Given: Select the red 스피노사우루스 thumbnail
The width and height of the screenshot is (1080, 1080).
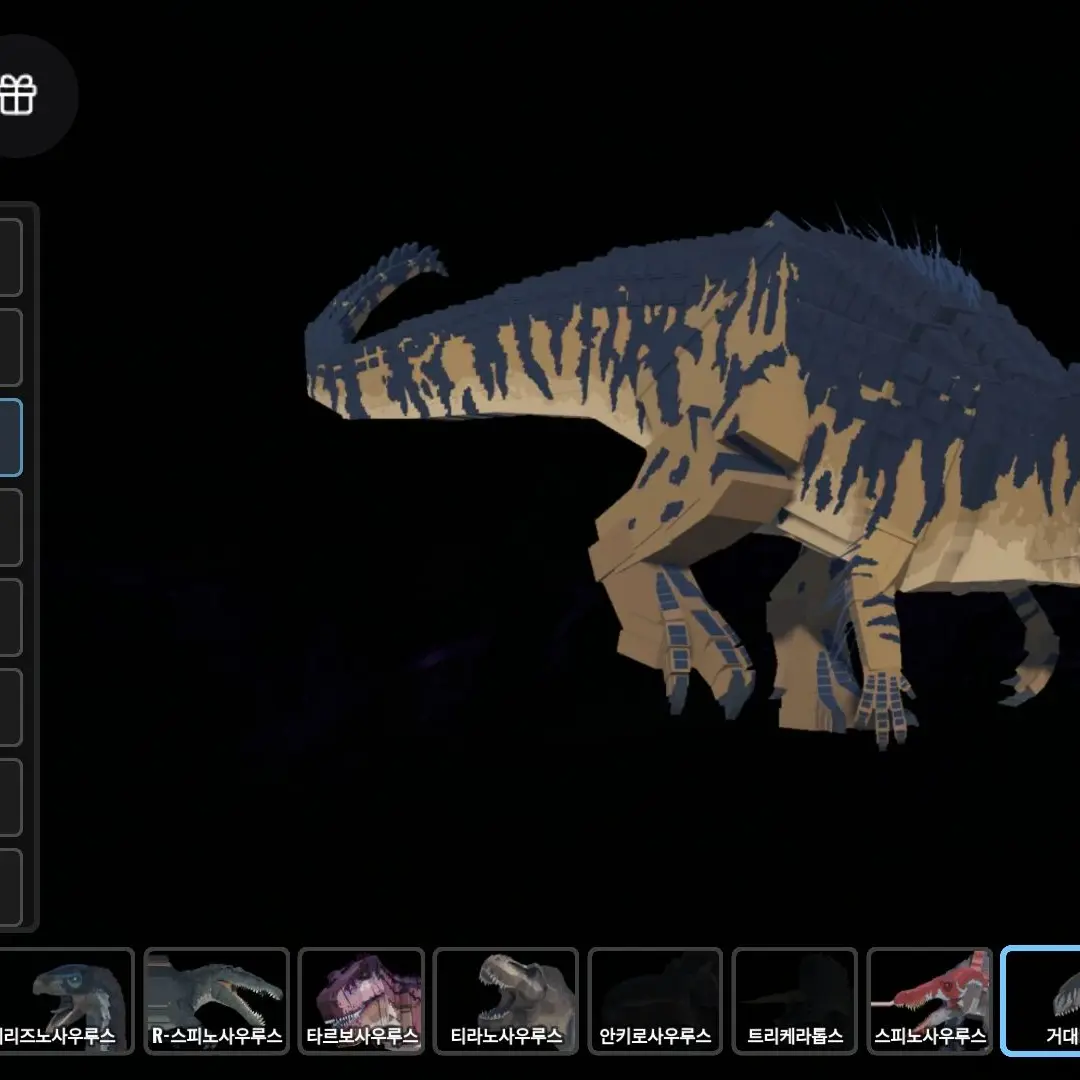Looking at the screenshot, I should (x=930, y=1000).
